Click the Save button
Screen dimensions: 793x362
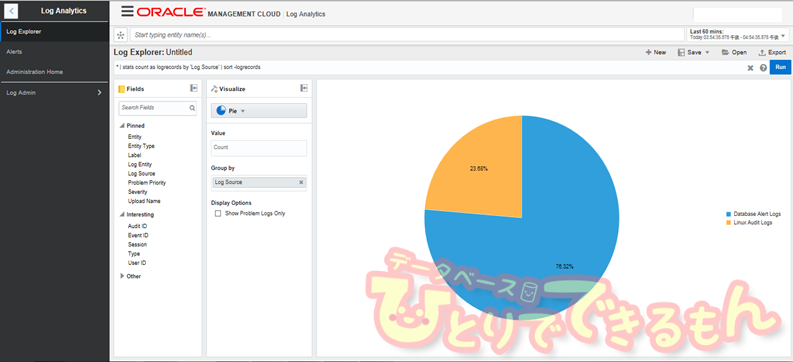click(x=689, y=52)
